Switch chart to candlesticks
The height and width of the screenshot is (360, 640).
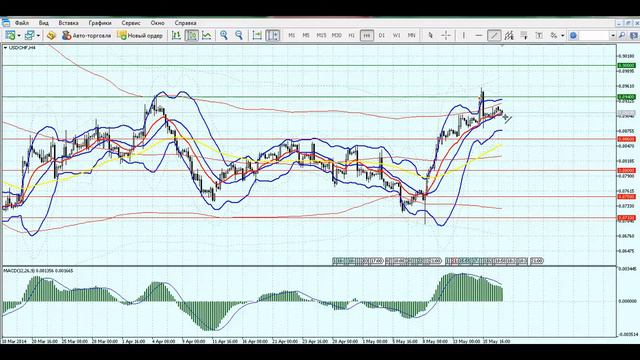tap(191, 36)
